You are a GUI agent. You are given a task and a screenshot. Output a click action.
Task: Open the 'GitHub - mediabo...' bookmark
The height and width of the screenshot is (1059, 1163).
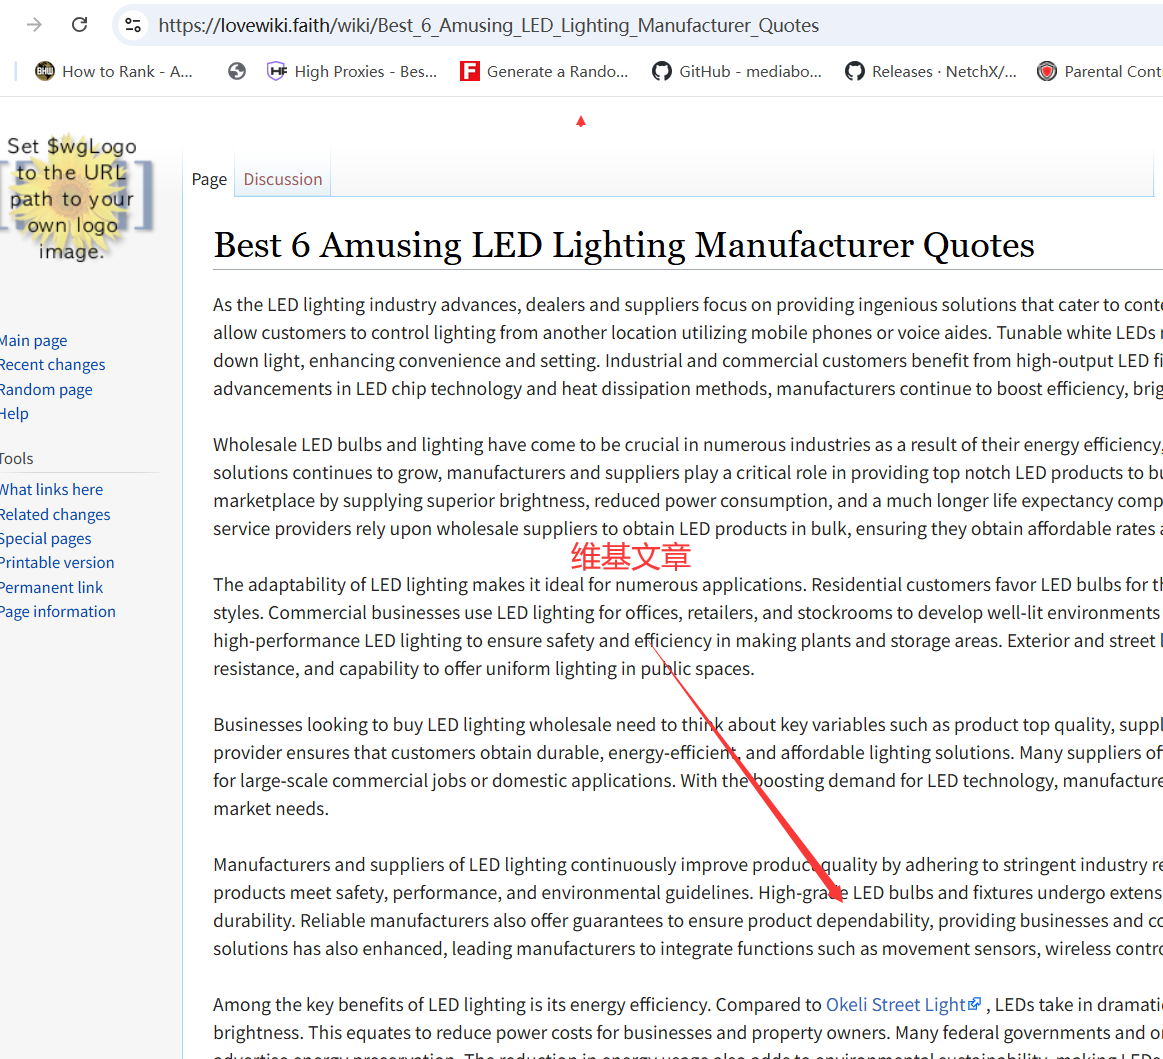pos(737,71)
